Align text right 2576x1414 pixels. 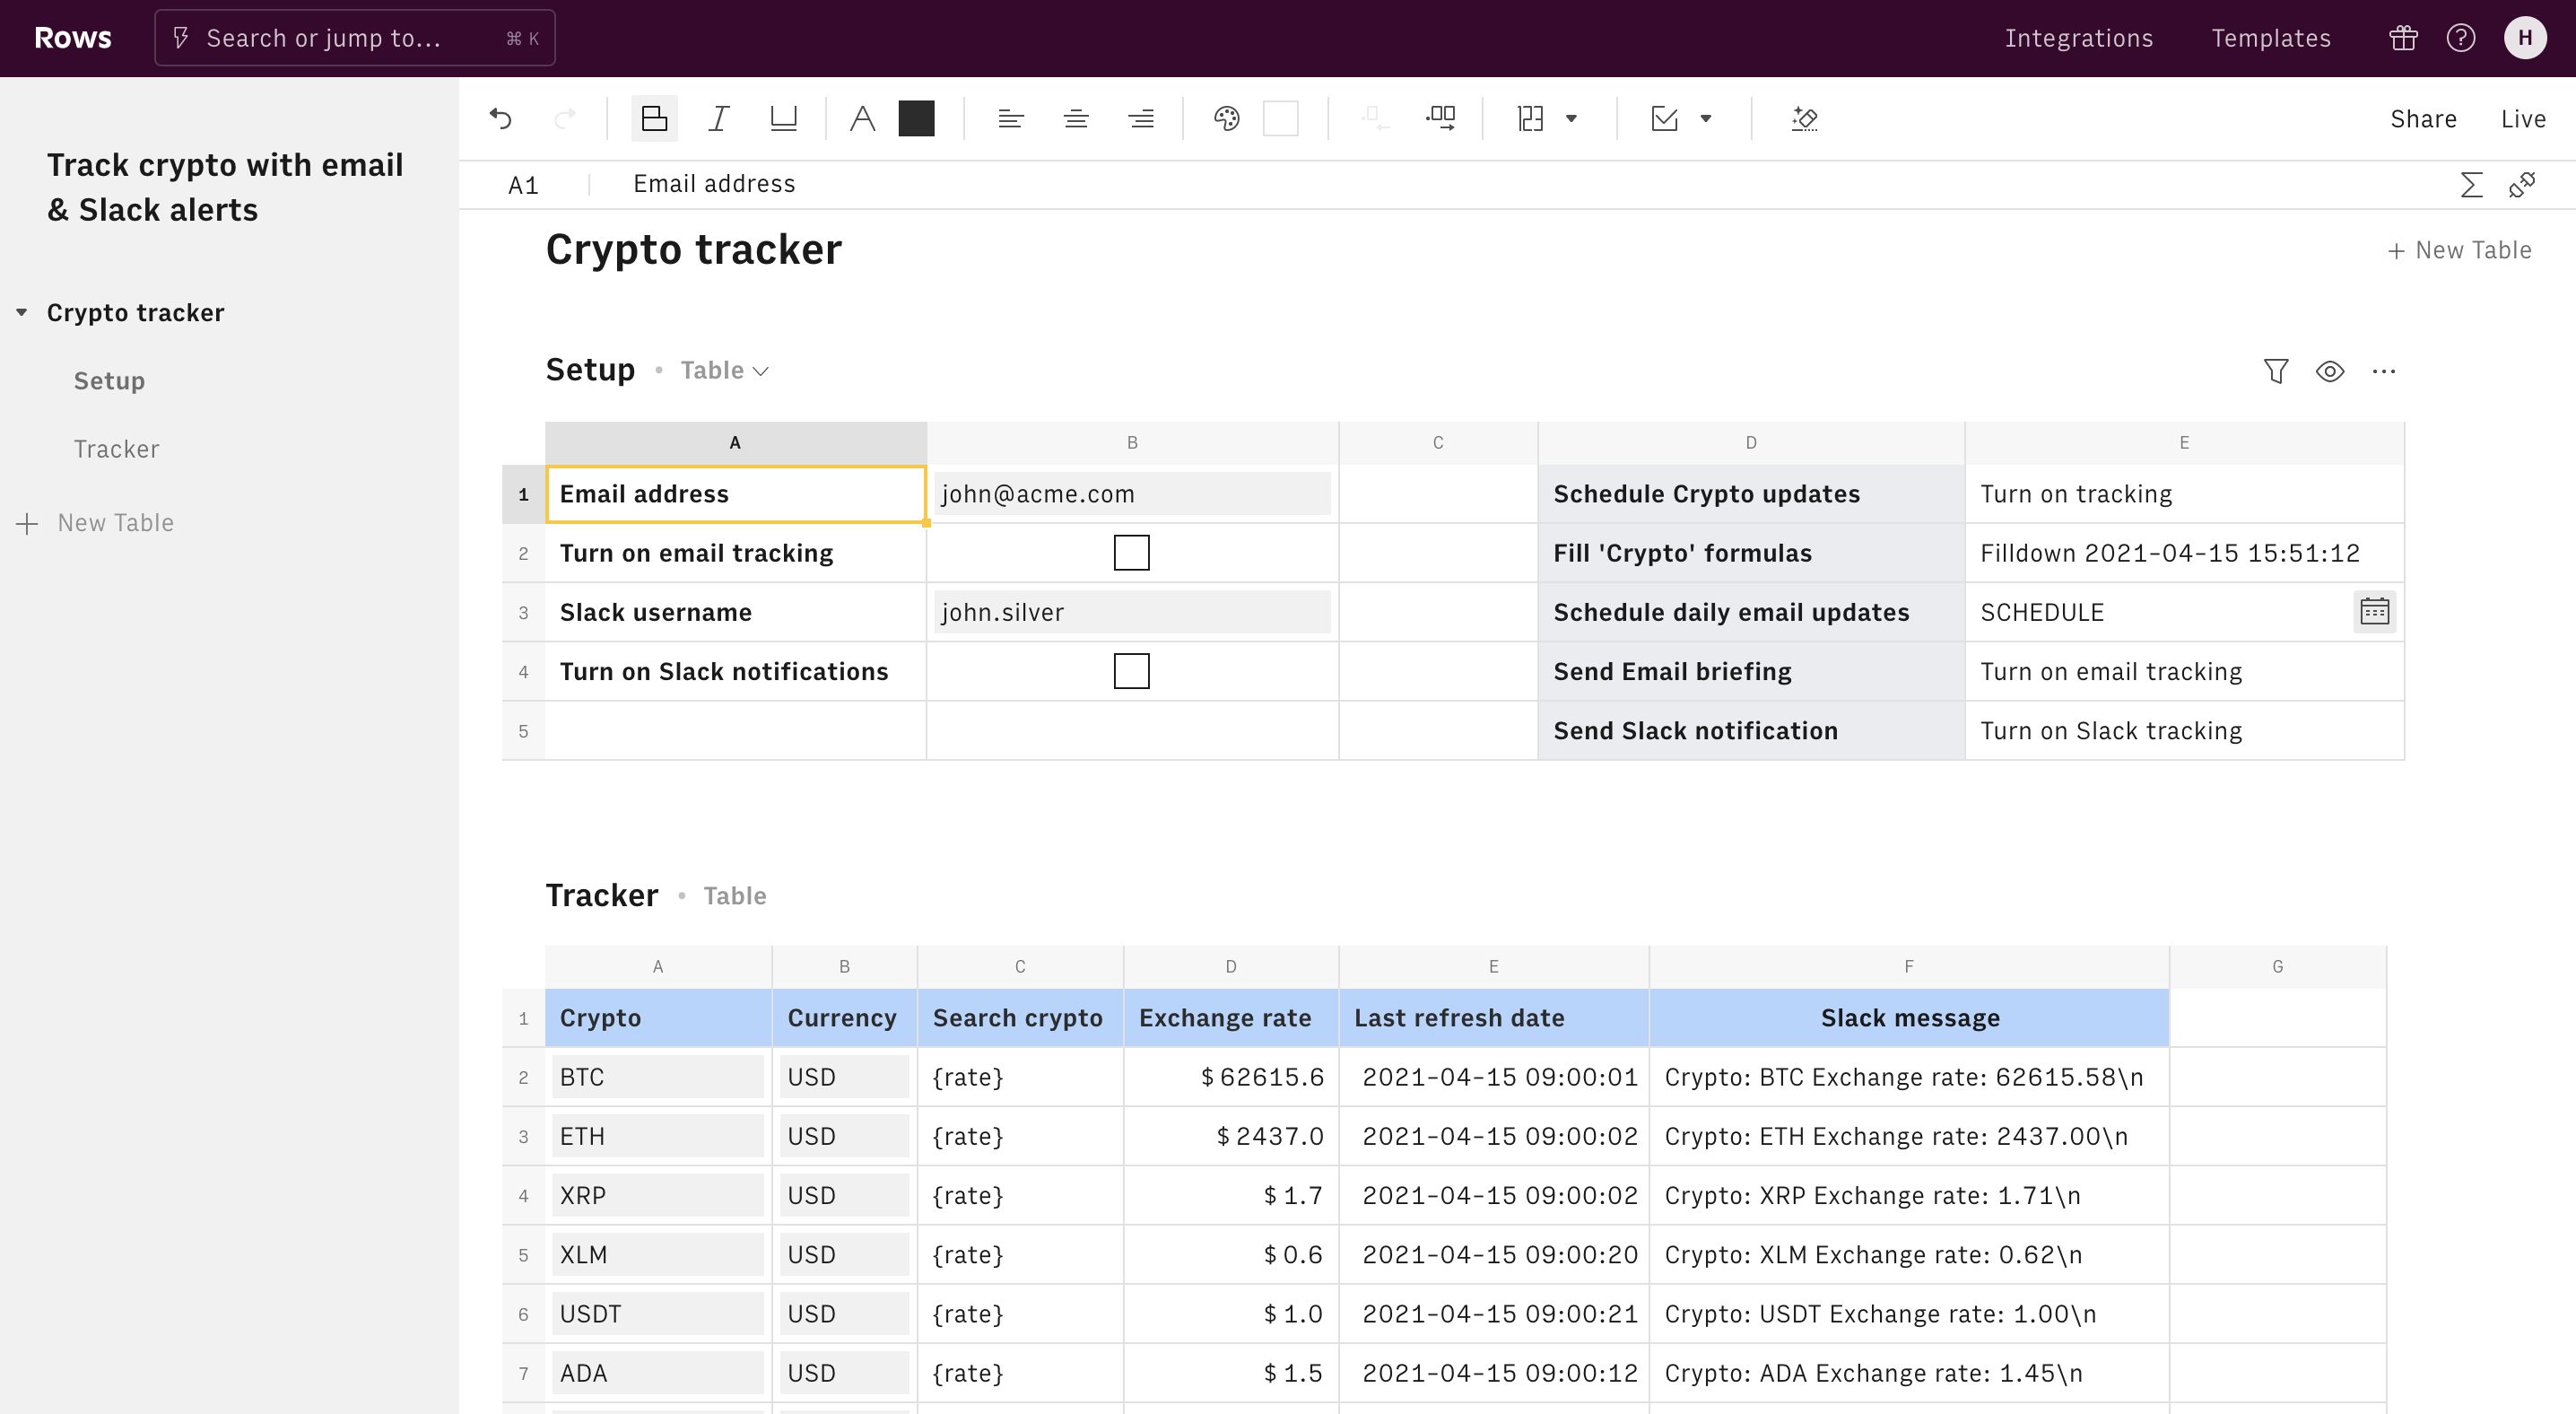(x=1141, y=119)
